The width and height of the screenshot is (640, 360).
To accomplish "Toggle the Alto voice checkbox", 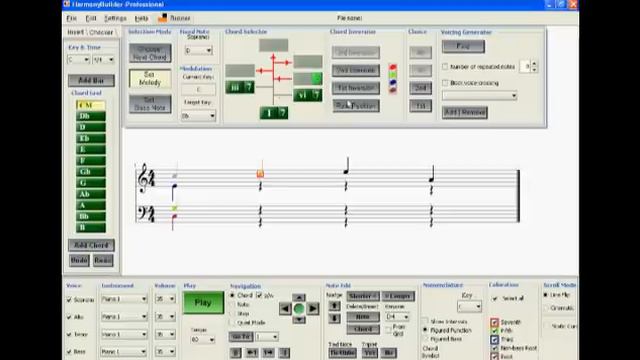I will [69, 317].
